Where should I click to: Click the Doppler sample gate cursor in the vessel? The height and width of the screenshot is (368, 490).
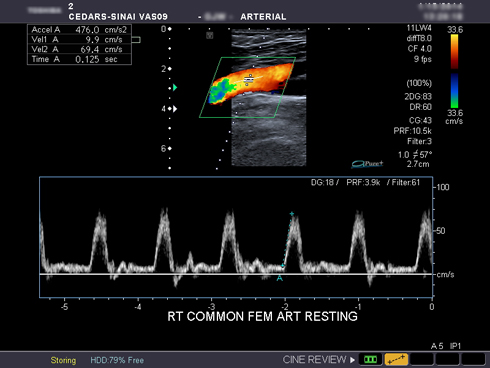click(x=249, y=79)
